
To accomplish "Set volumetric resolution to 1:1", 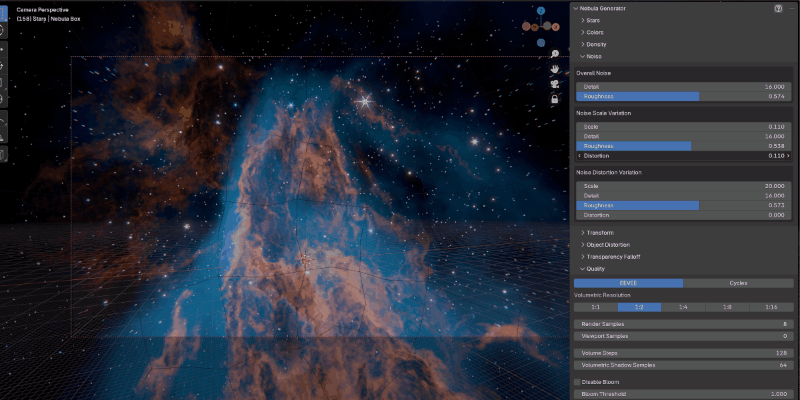I will (595, 307).
